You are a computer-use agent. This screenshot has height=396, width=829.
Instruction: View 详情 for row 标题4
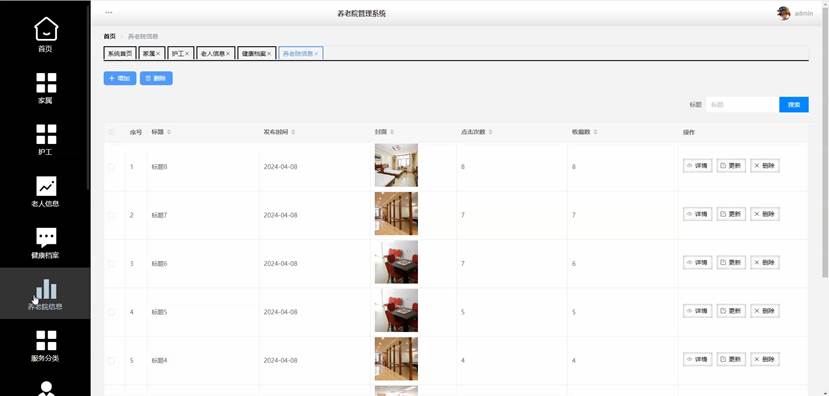pyautogui.click(x=697, y=360)
